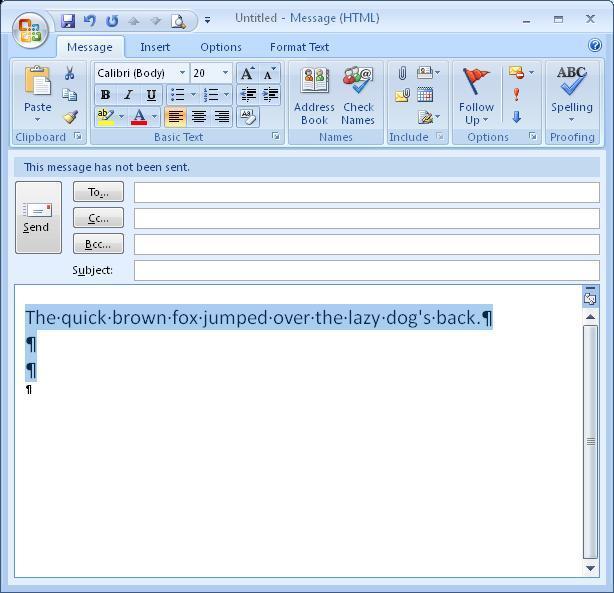Mark message as high importance
Screen dimensions: 614x593
[516, 94]
